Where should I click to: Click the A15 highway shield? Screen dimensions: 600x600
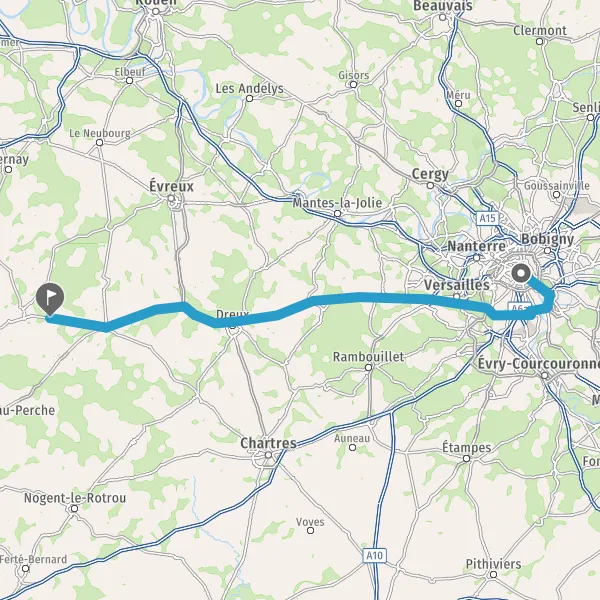pos(488,218)
